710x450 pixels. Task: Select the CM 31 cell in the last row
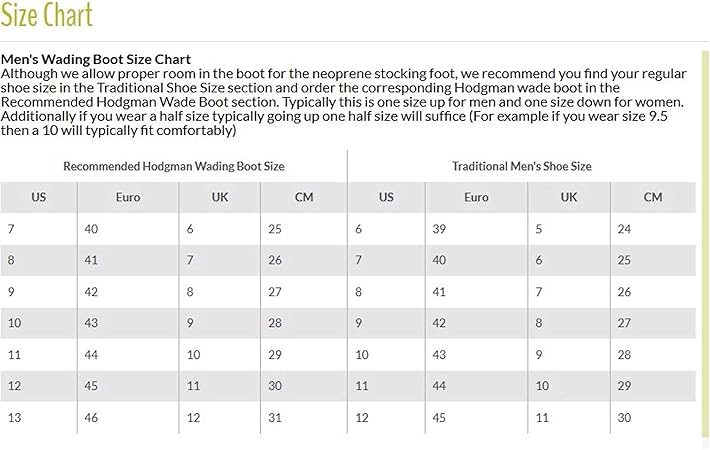[275, 416]
